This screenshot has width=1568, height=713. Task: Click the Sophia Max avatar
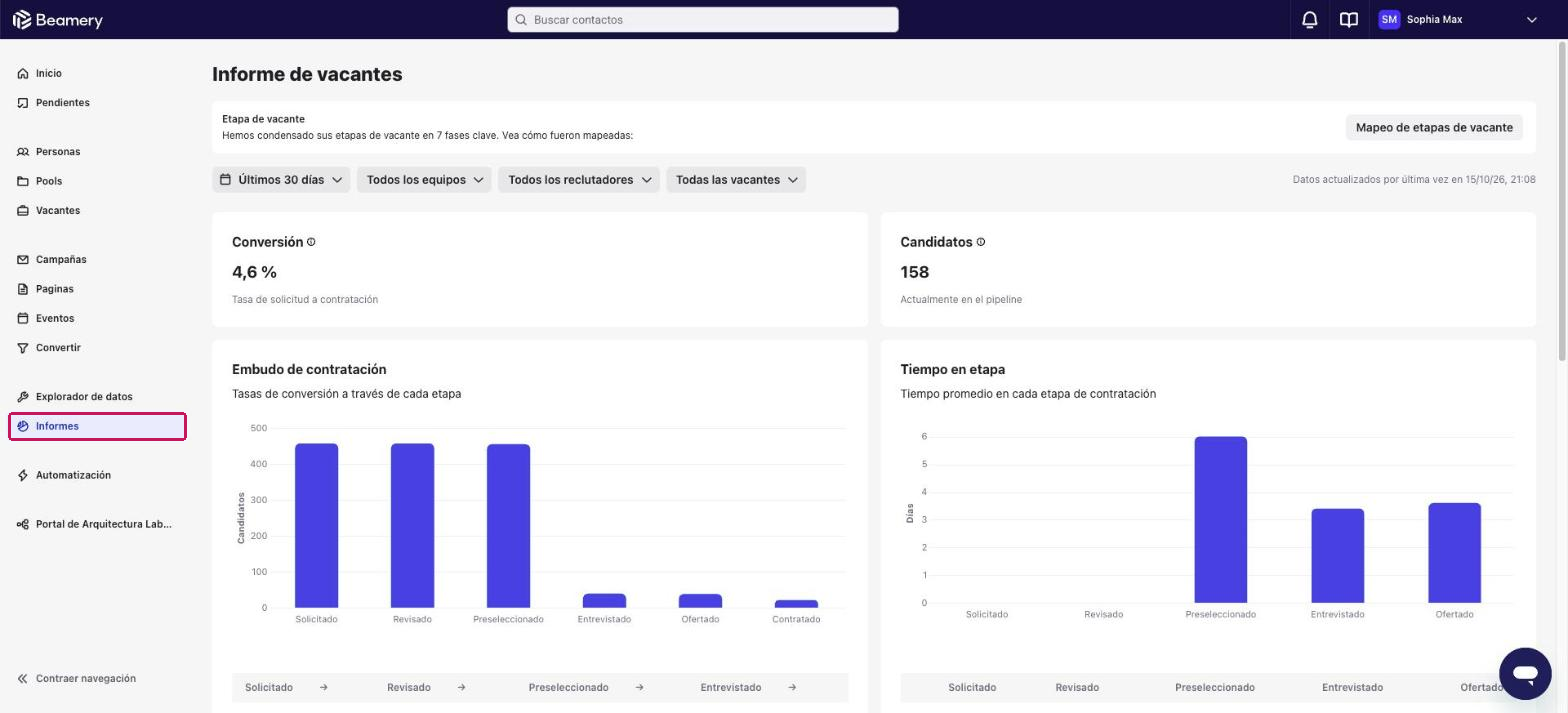1389,20
